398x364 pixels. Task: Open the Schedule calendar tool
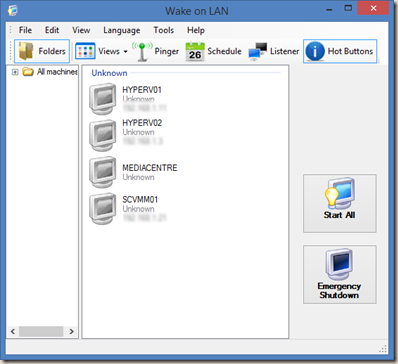point(213,51)
